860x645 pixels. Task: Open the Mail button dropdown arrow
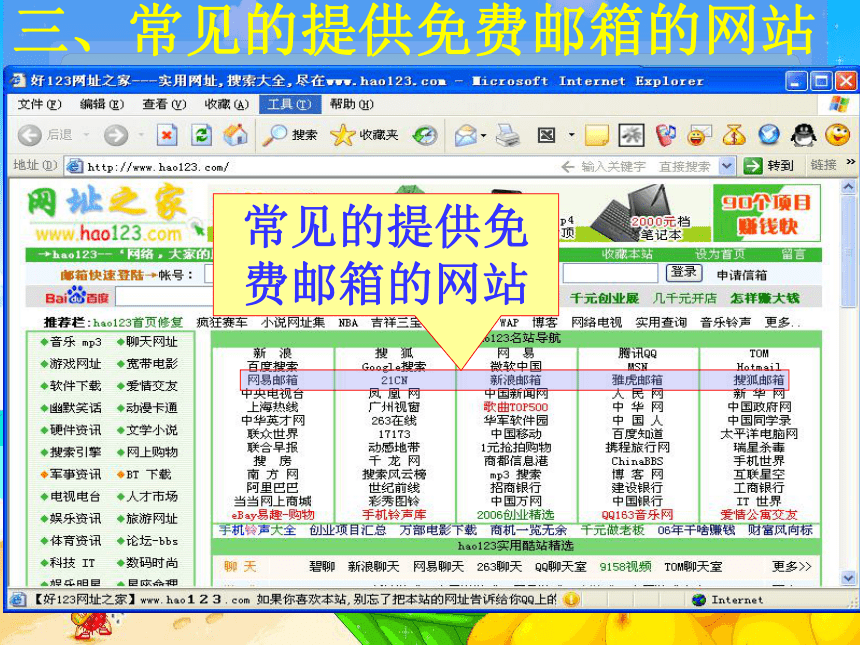click(x=483, y=135)
